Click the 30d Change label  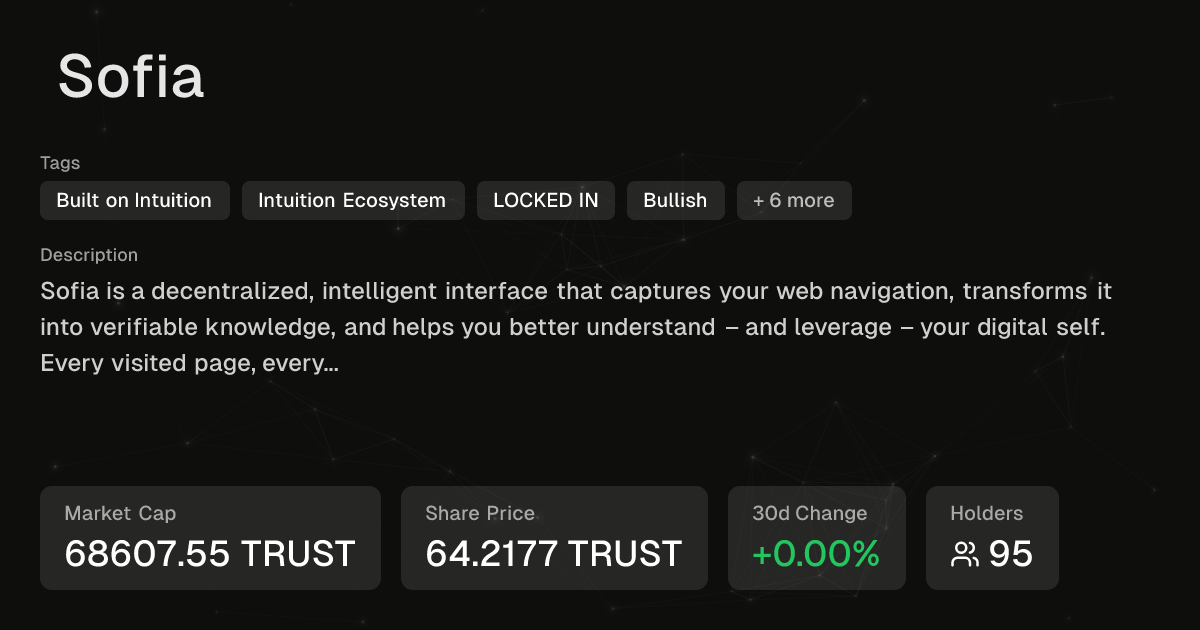pos(810,513)
